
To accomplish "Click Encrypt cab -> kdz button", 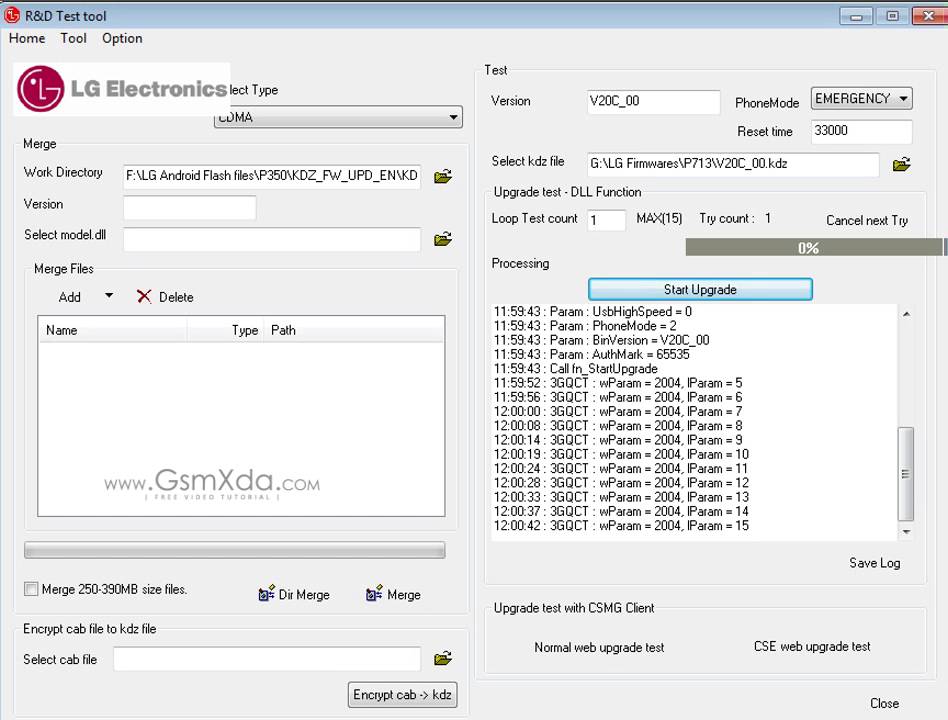I will 403,695.
